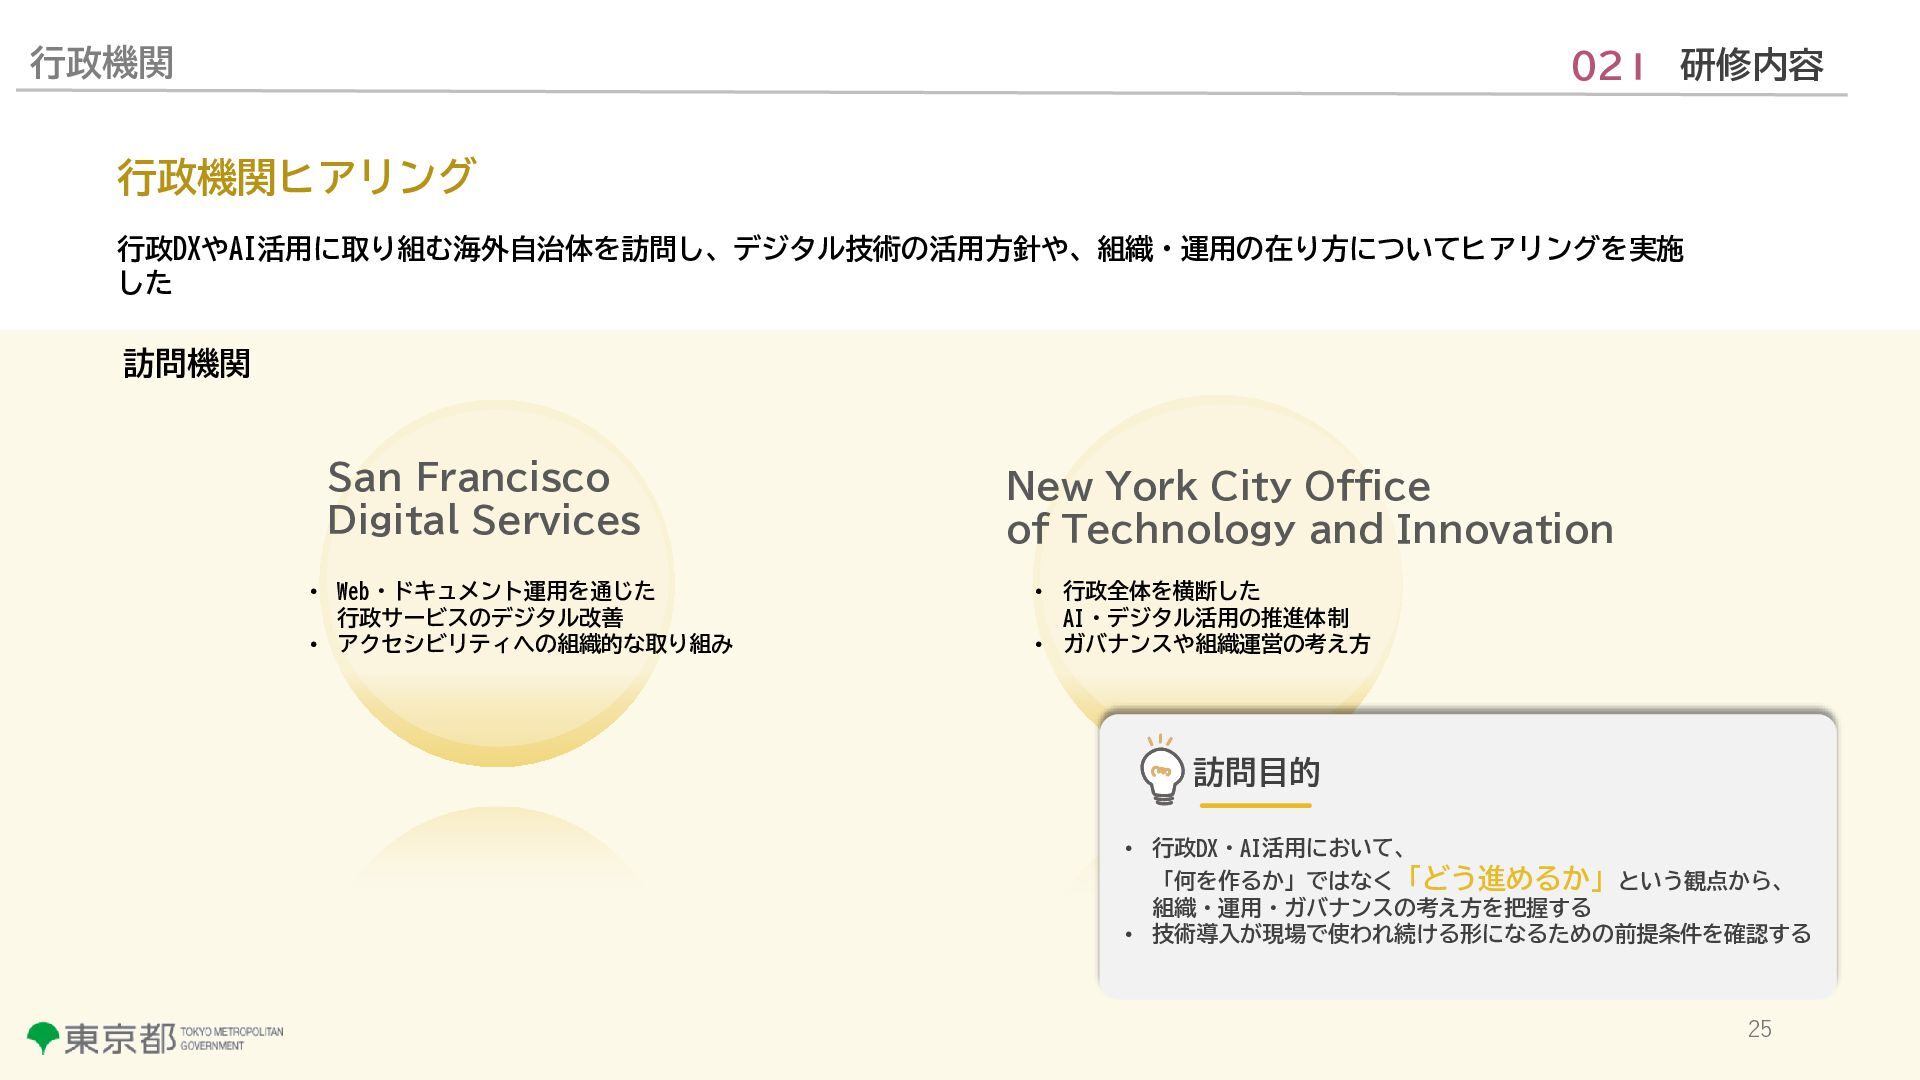Click the アクセシビリティ bullet item
Screen dimensions: 1920x1080
[x=534, y=644]
